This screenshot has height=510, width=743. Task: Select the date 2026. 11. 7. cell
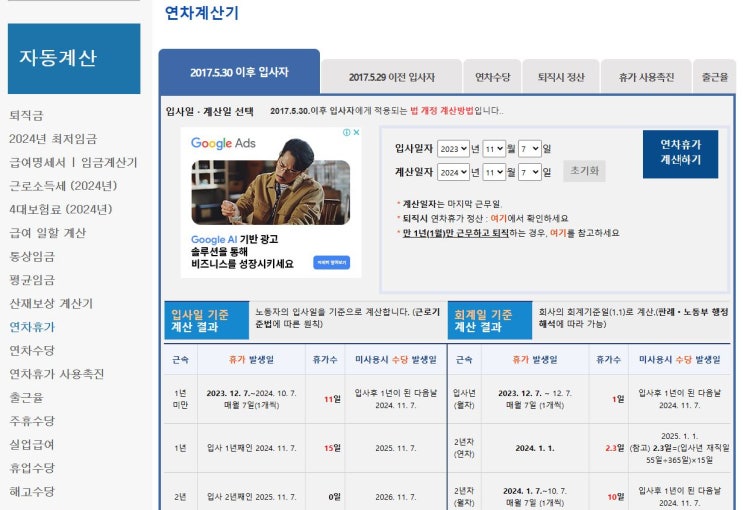coord(396,497)
